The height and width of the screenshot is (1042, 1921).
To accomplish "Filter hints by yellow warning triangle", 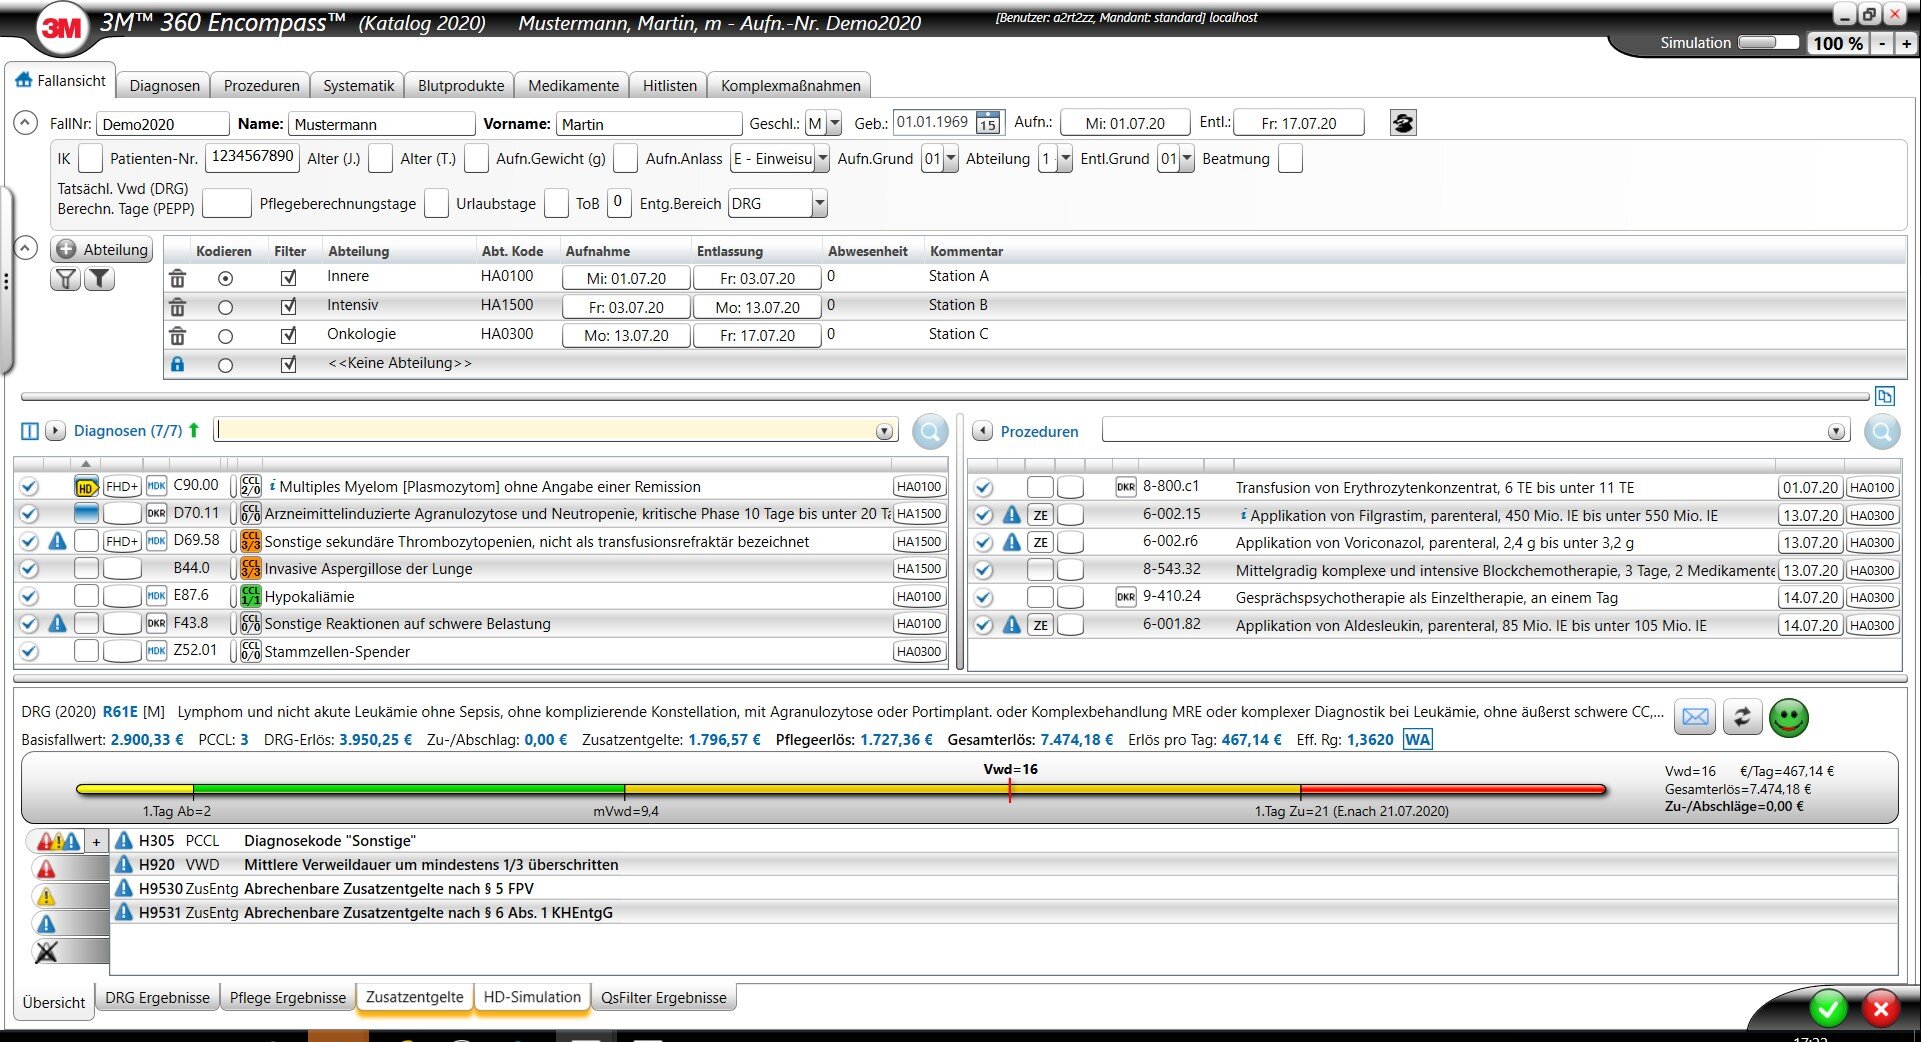I will [x=46, y=897].
